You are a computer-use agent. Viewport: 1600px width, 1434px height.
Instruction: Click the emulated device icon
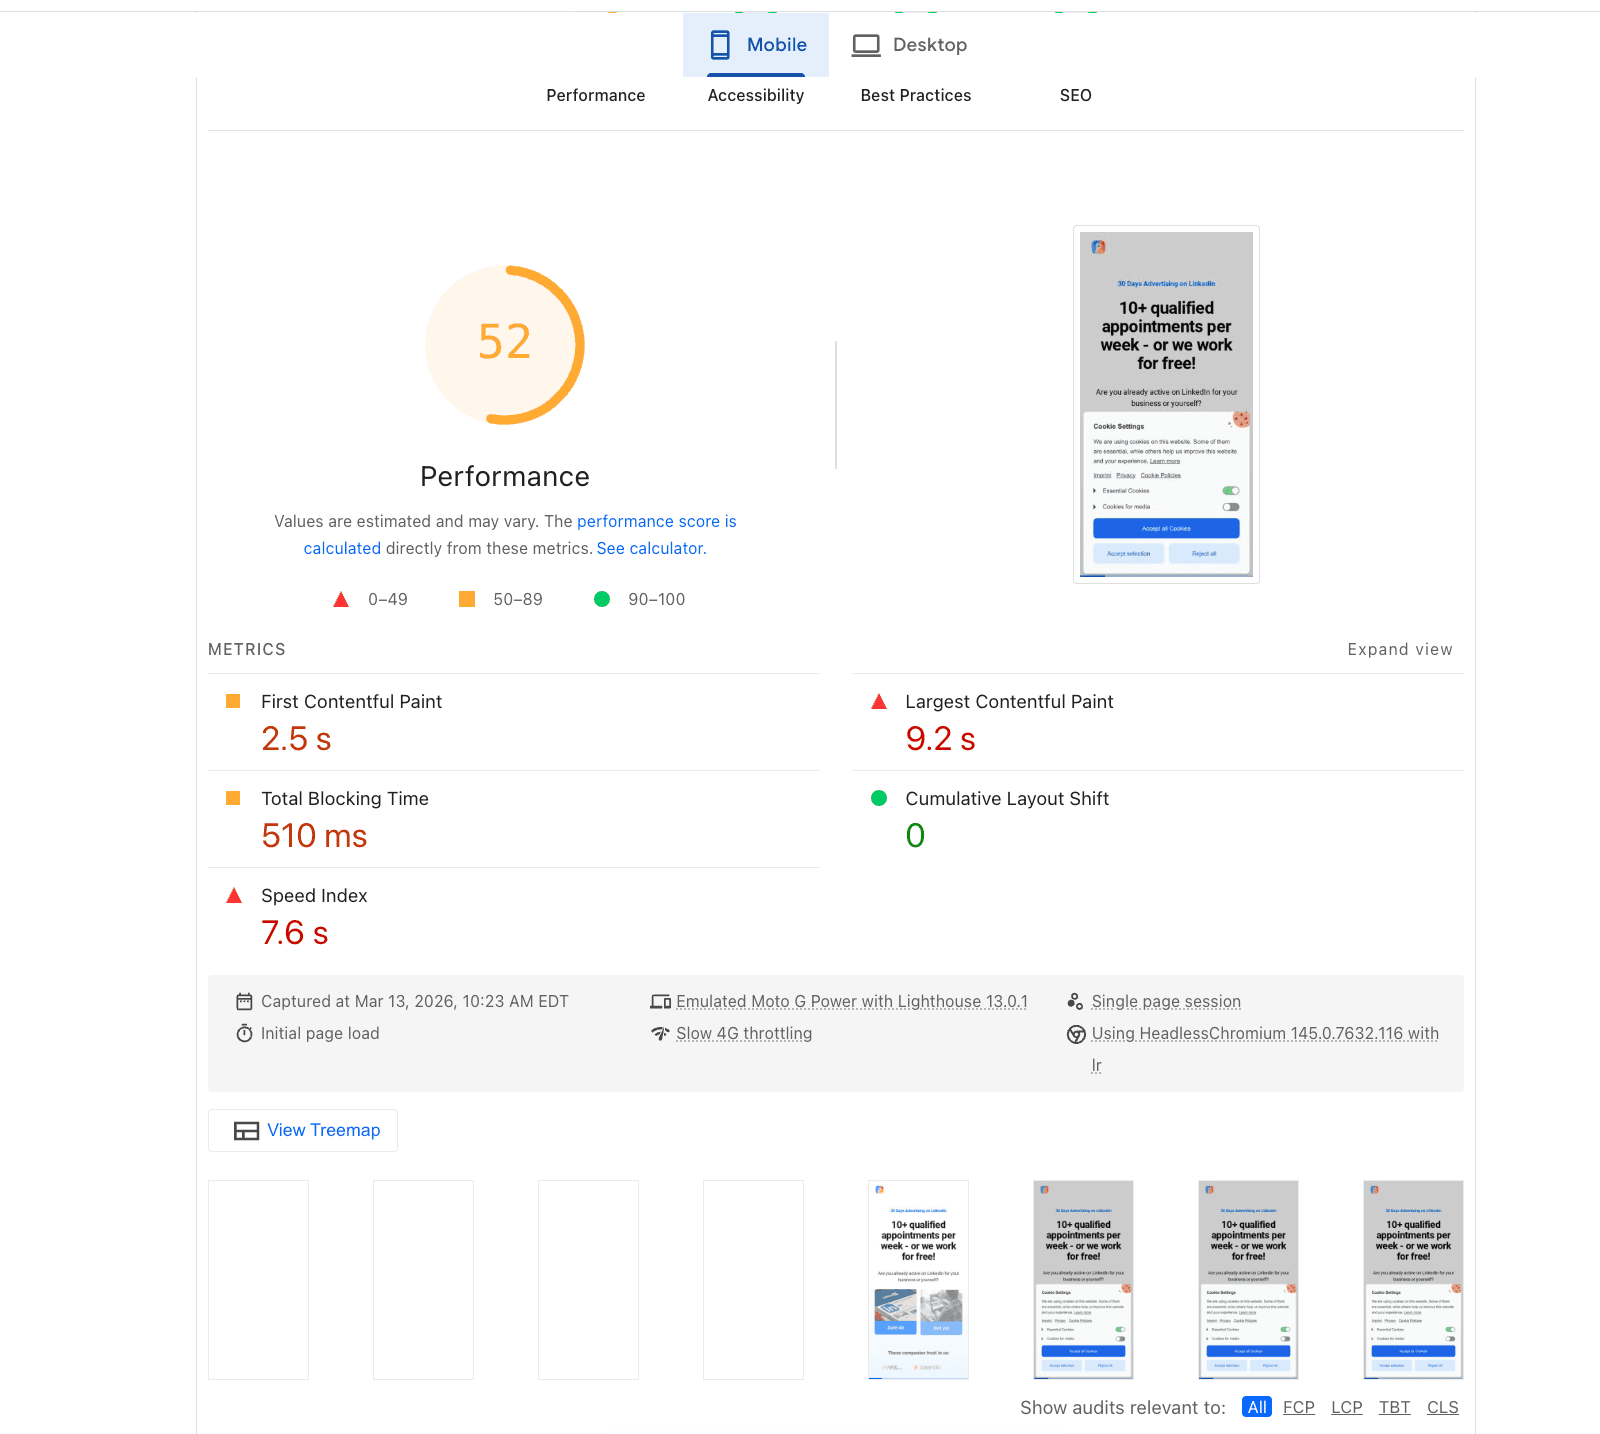(661, 1000)
